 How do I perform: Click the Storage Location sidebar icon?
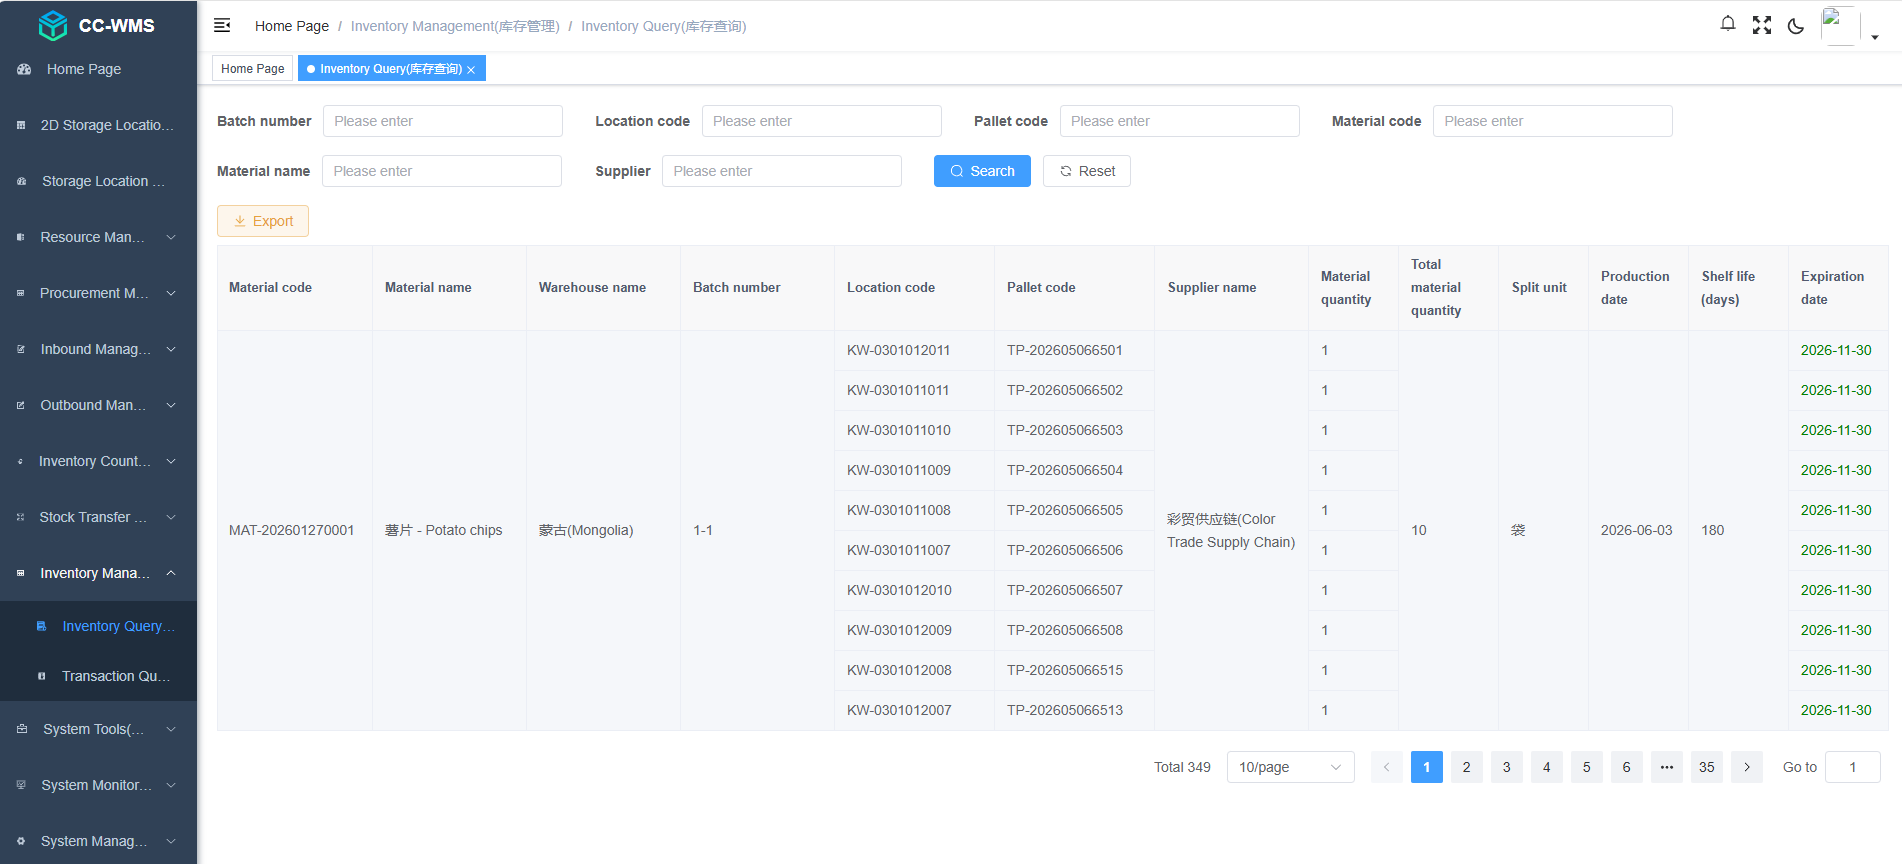click(21, 181)
